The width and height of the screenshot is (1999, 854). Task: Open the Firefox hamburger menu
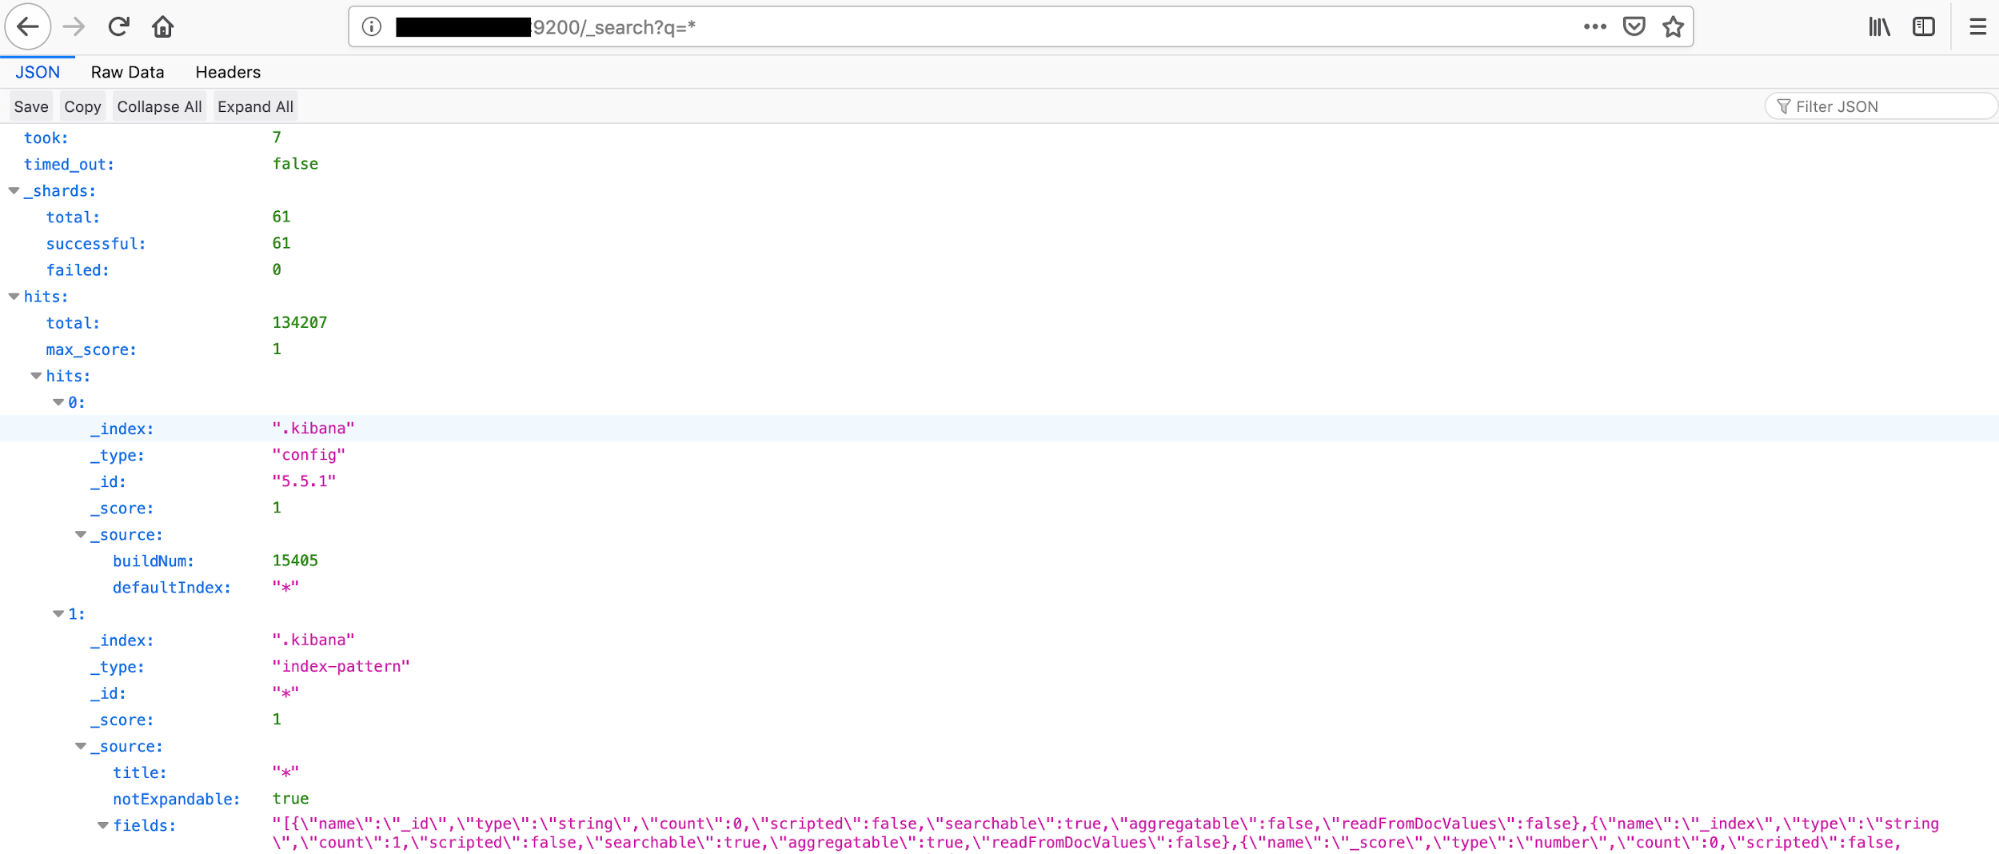coord(1977,27)
